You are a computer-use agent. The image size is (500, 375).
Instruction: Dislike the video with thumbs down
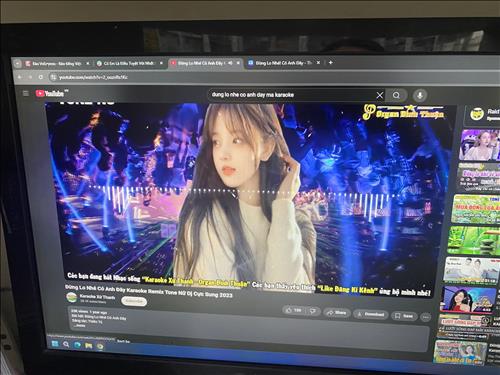pos(313,311)
